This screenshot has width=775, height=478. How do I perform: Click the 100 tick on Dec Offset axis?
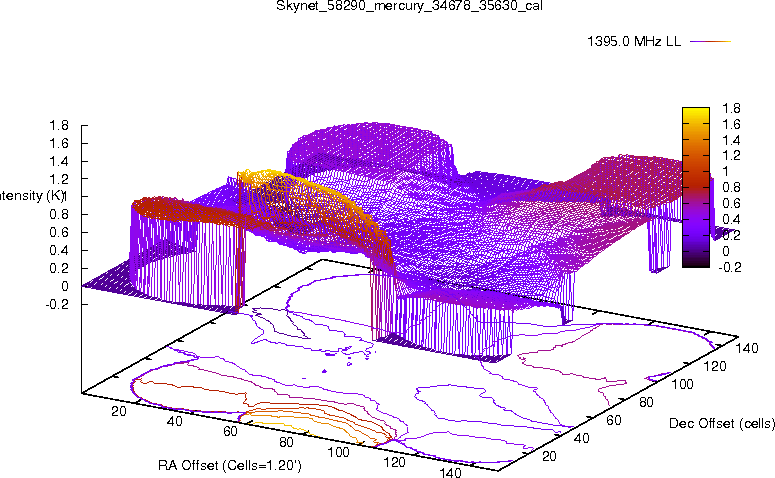point(682,384)
